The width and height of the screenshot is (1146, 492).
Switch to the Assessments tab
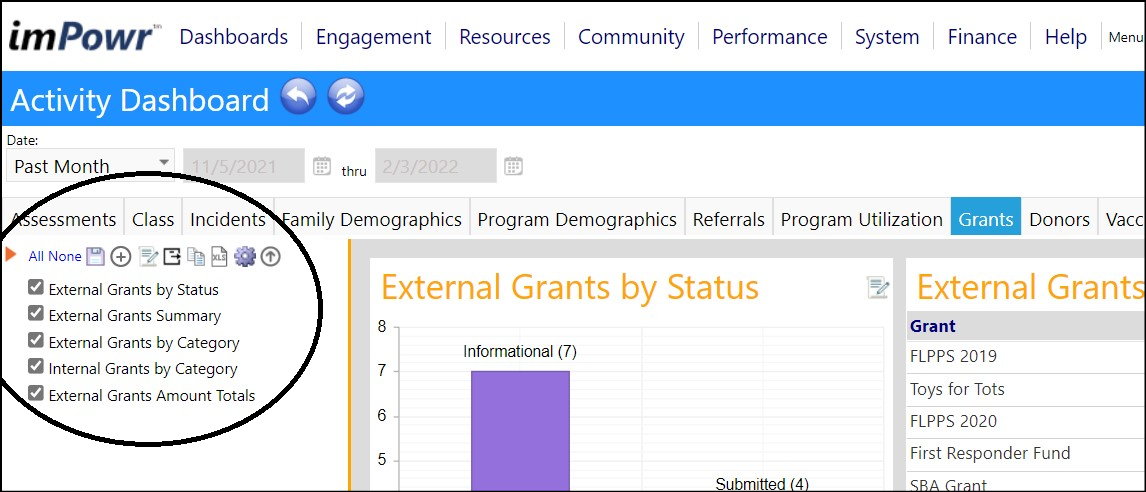(64, 219)
